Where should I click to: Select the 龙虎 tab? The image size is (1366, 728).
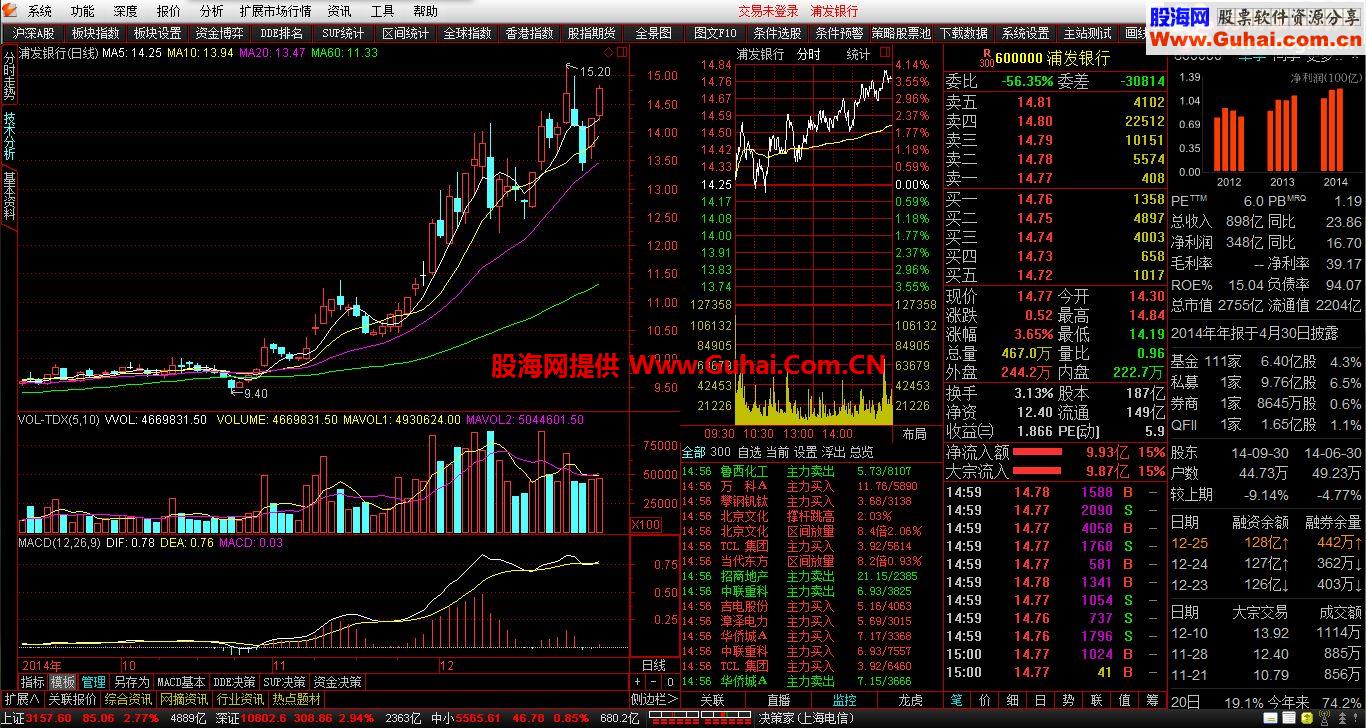click(910, 700)
